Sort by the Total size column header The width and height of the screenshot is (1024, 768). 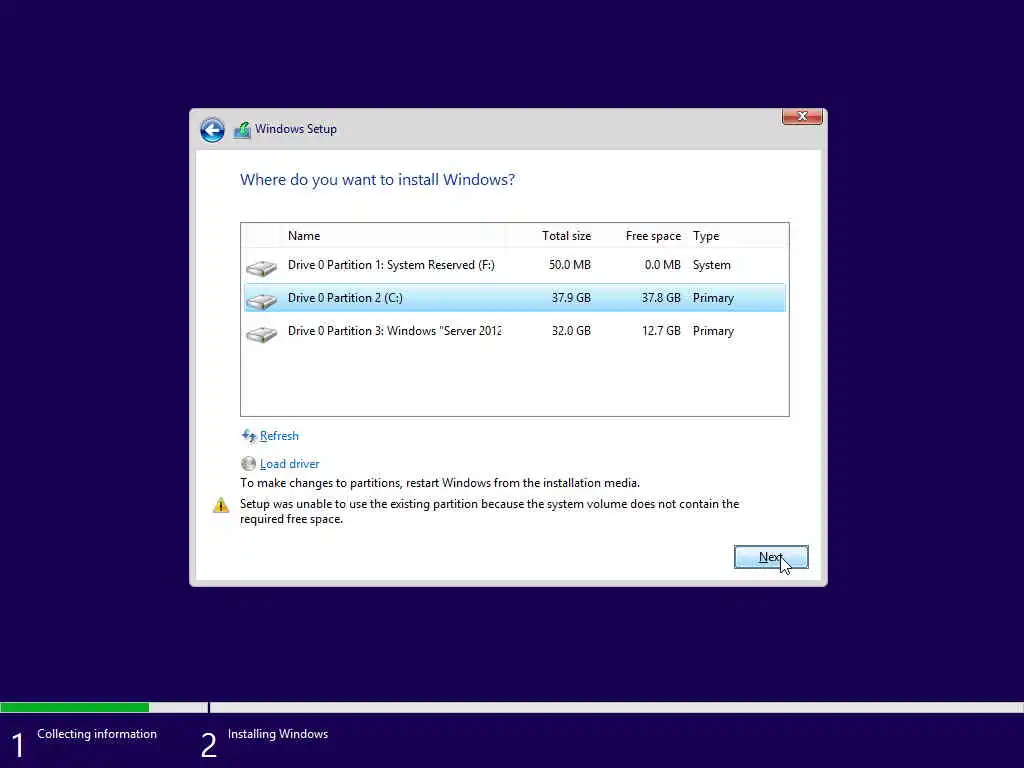click(x=566, y=236)
